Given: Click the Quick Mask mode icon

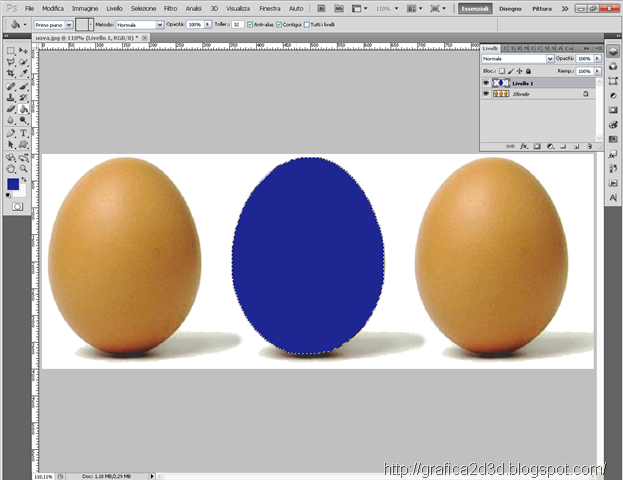Looking at the screenshot, I should (17, 205).
